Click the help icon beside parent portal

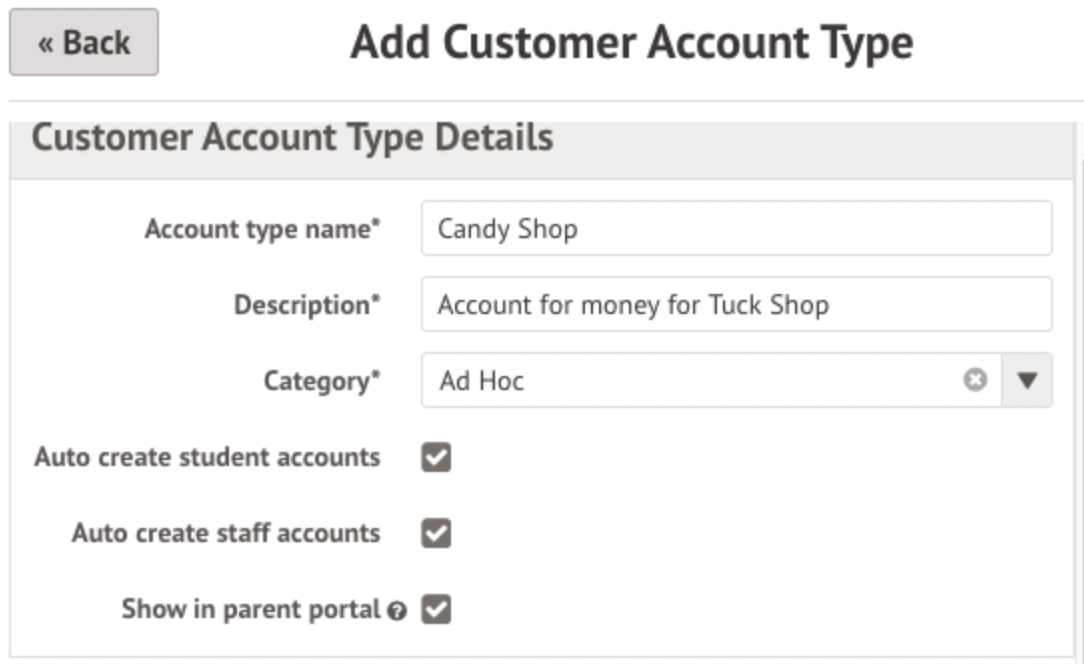(397, 611)
